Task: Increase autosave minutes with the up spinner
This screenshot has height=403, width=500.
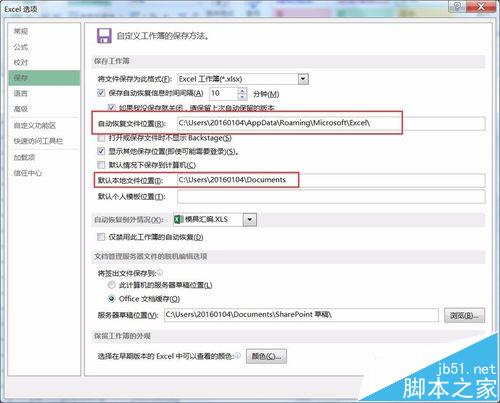Action: (x=243, y=91)
